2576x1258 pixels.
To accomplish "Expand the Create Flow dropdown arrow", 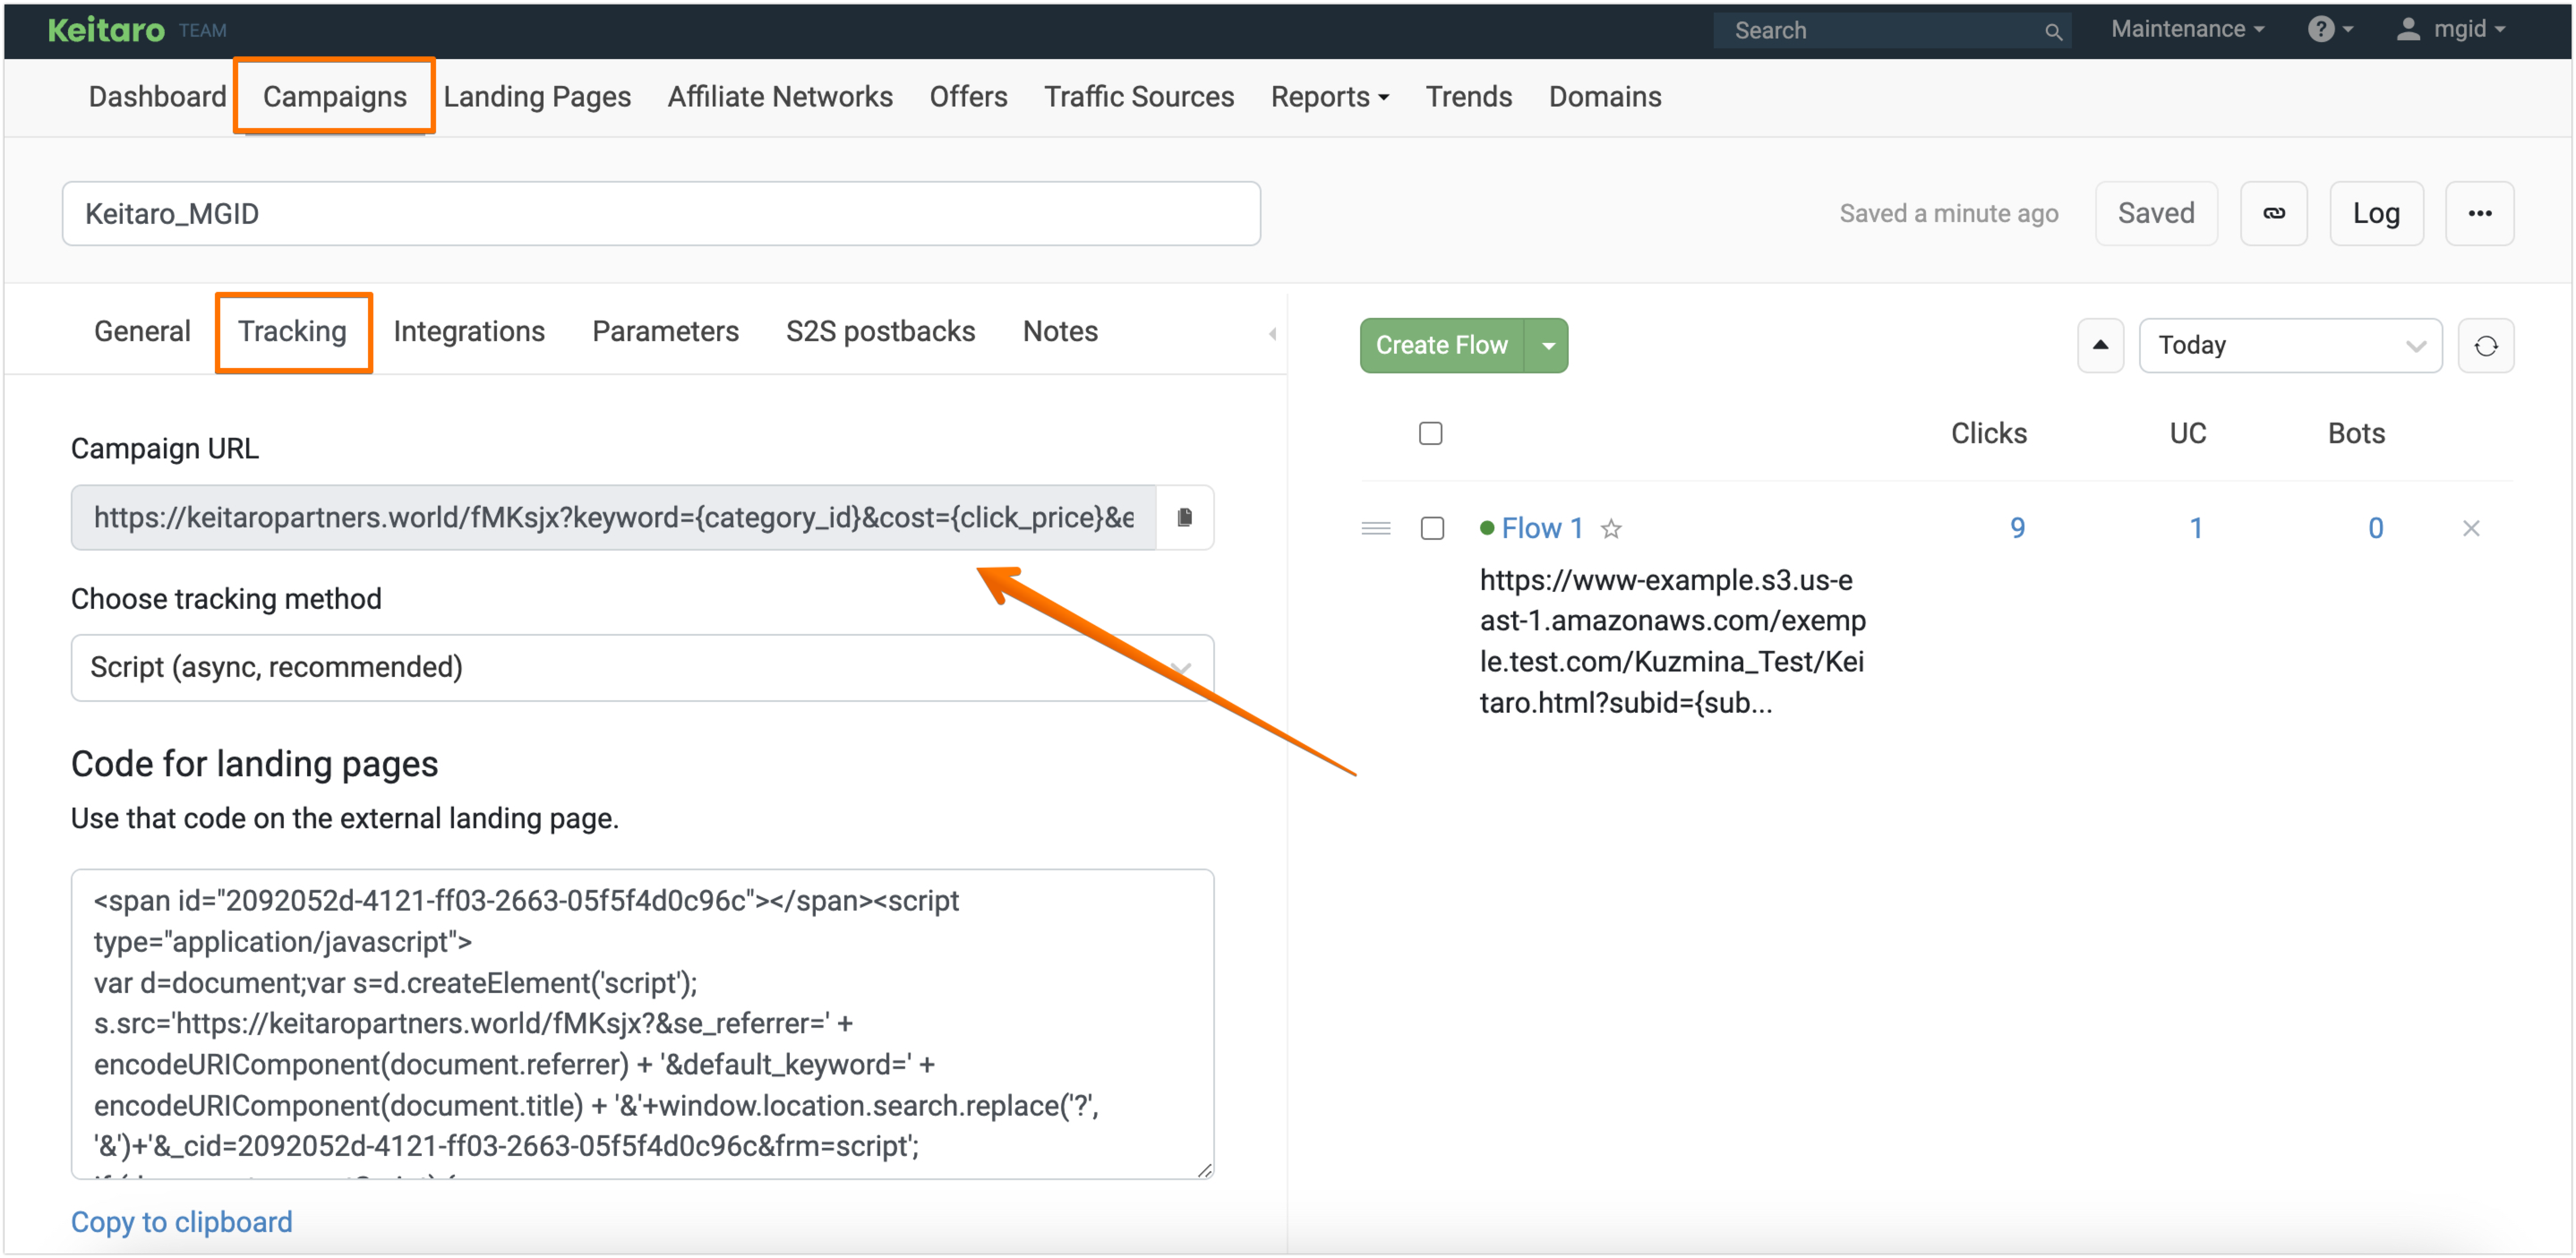I will [1547, 346].
